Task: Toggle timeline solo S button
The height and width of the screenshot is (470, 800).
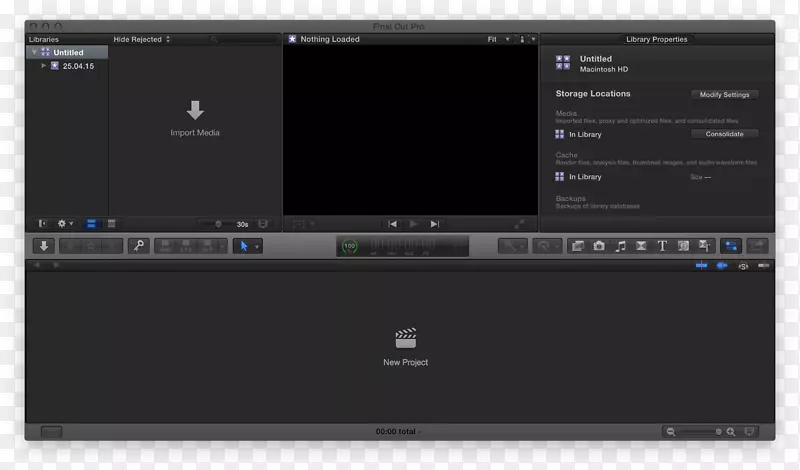Action: [x=743, y=266]
